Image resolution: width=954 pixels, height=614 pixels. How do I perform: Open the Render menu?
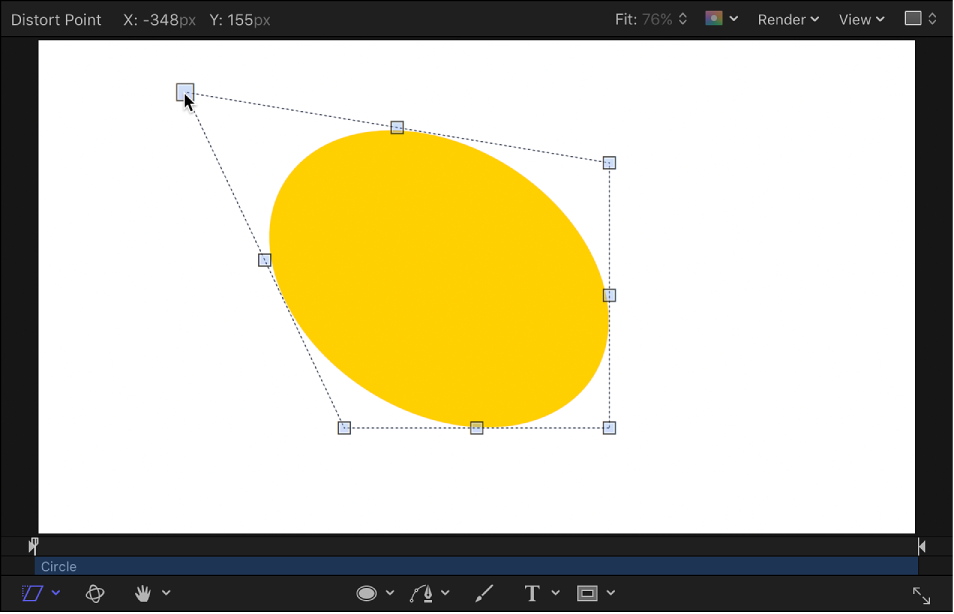coord(787,19)
